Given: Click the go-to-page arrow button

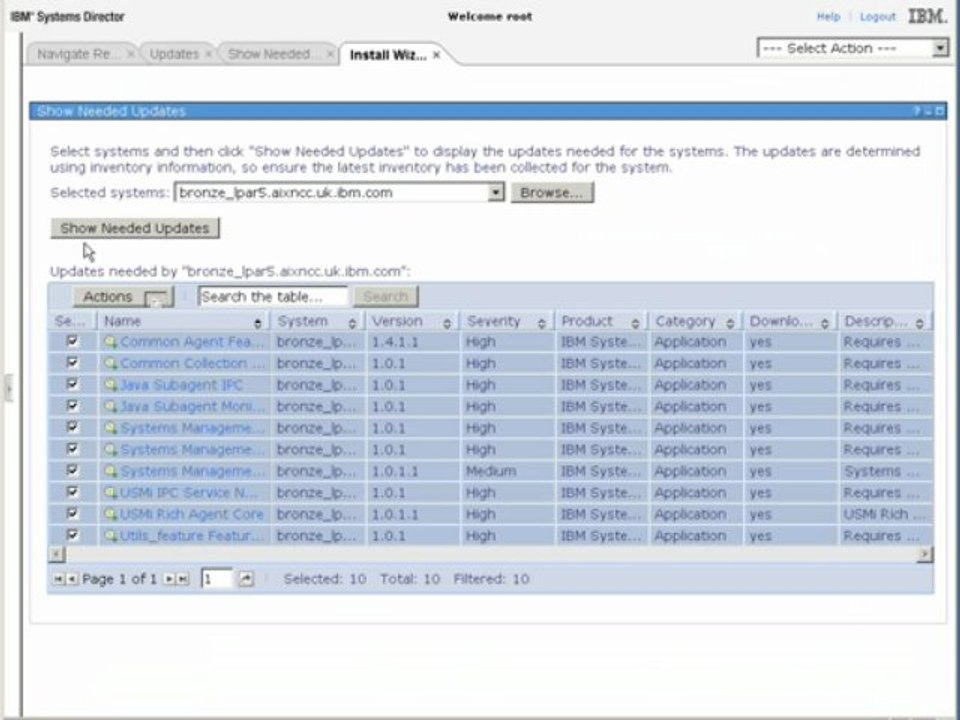Looking at the screenshot, I should coord(246,579).
